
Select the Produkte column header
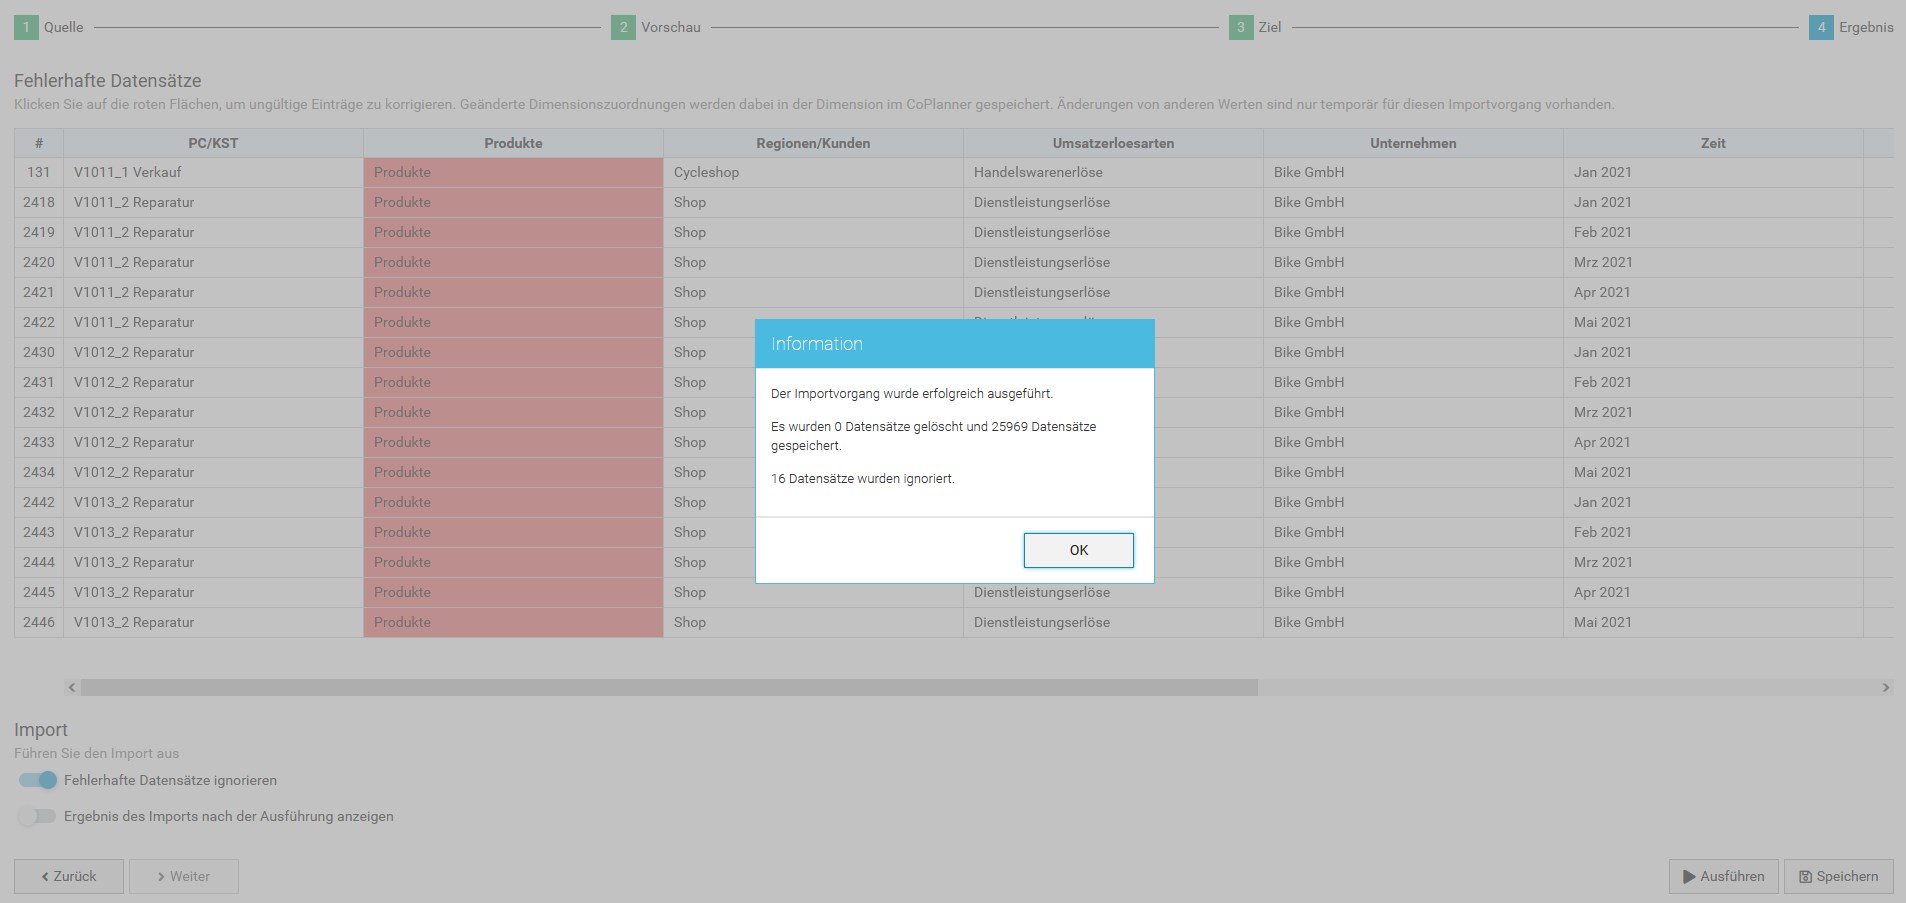[x=513, y=143]
